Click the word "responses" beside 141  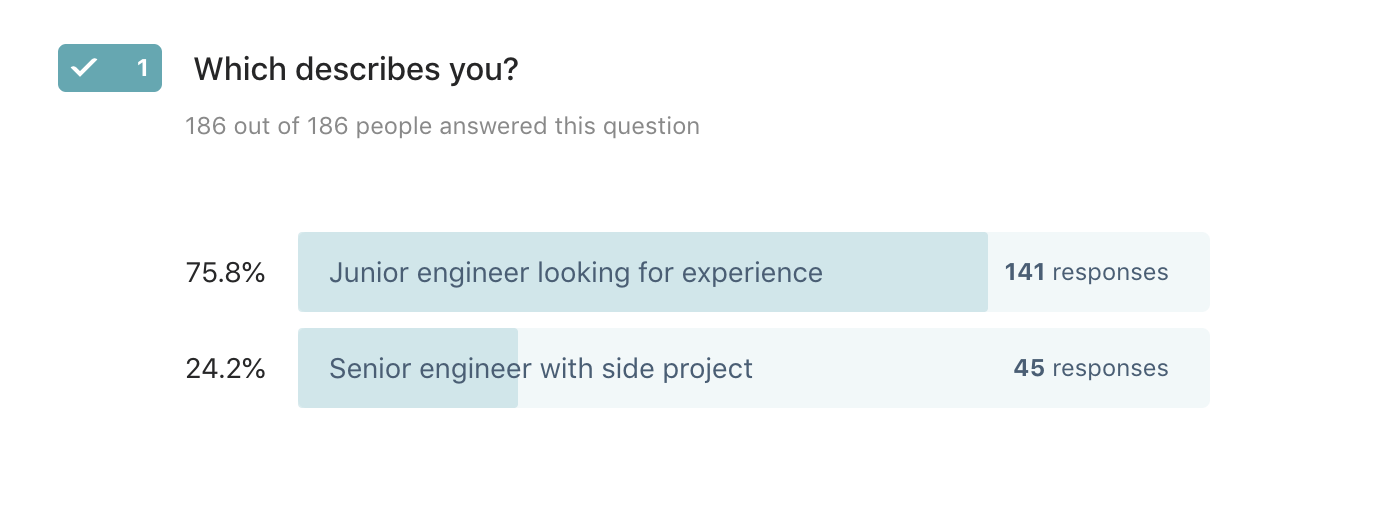coord(1110,272)
